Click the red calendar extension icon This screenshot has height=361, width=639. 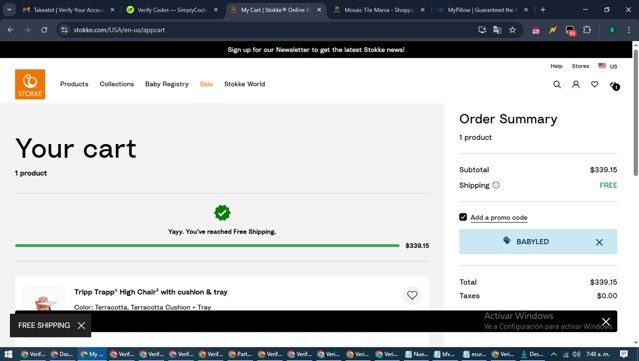tap(535, 30)
